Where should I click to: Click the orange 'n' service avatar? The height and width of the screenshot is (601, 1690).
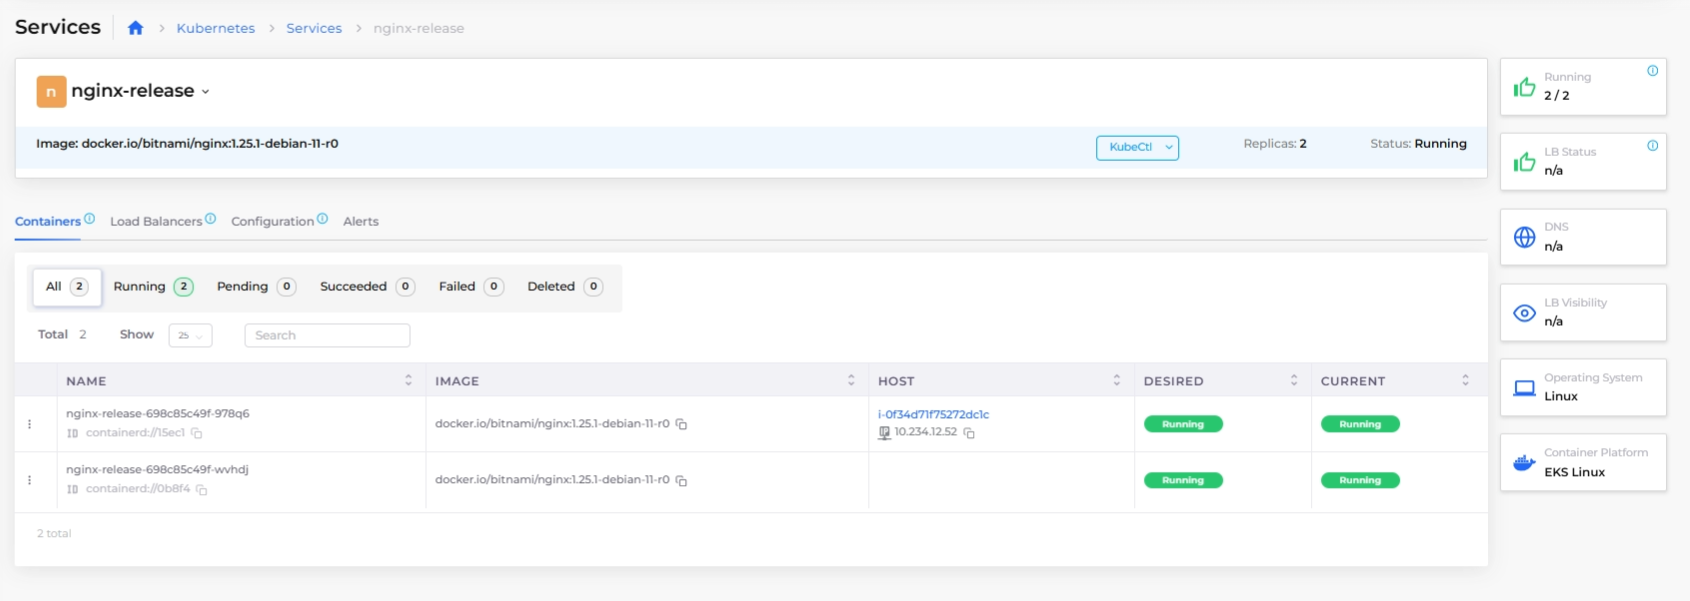[51, 91]
